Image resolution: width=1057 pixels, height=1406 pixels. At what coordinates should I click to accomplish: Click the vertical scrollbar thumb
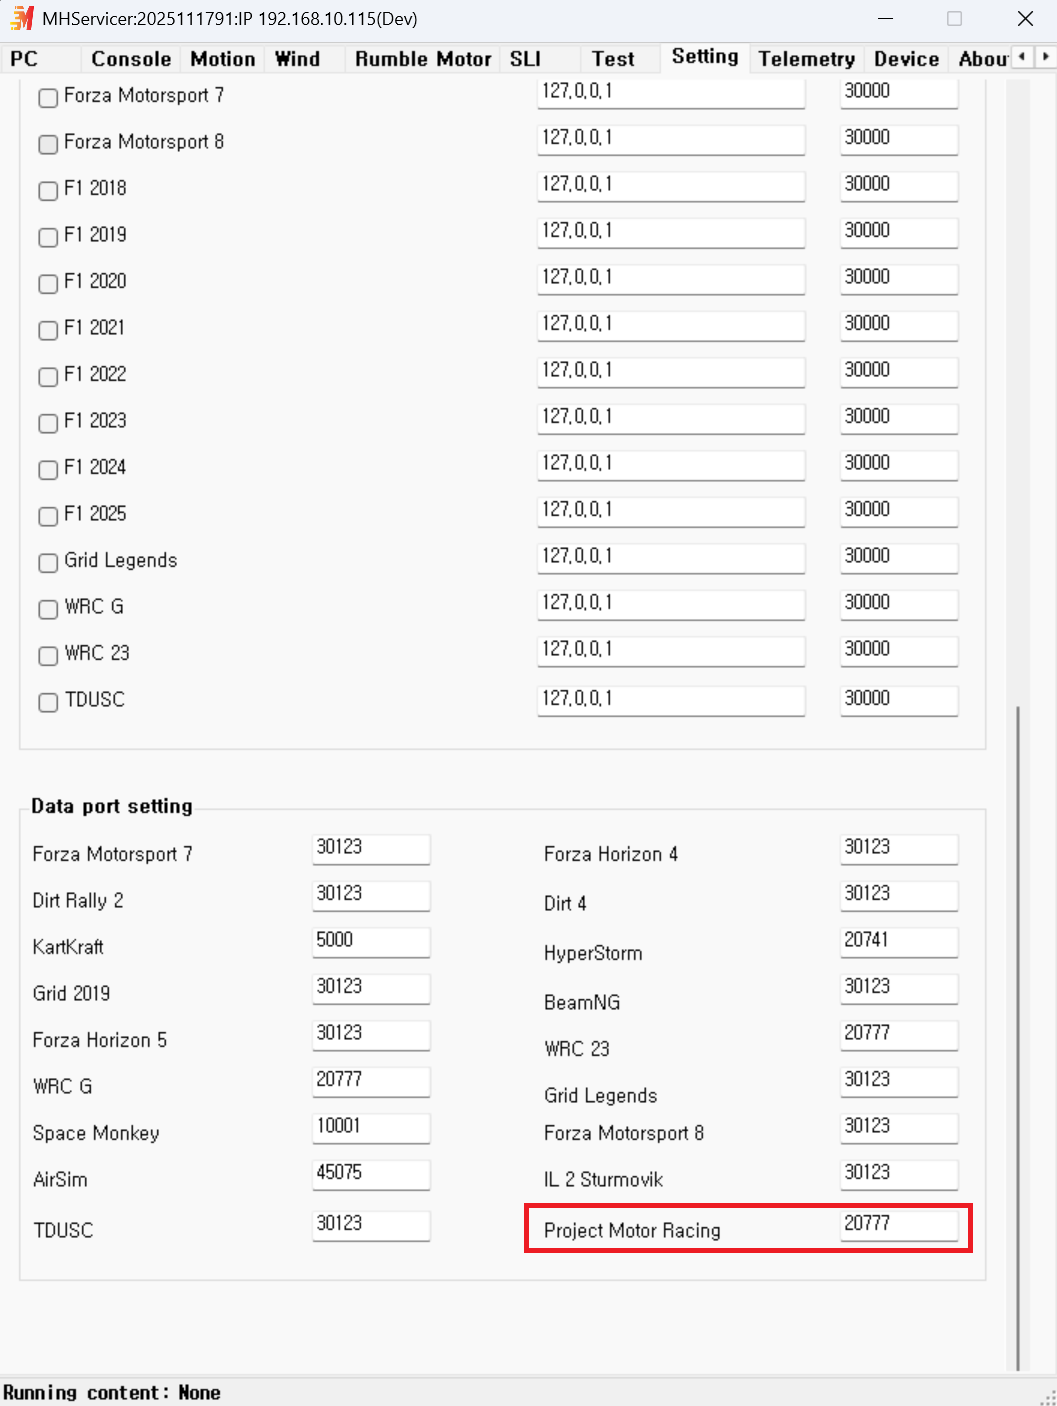pos(1018,1038)
